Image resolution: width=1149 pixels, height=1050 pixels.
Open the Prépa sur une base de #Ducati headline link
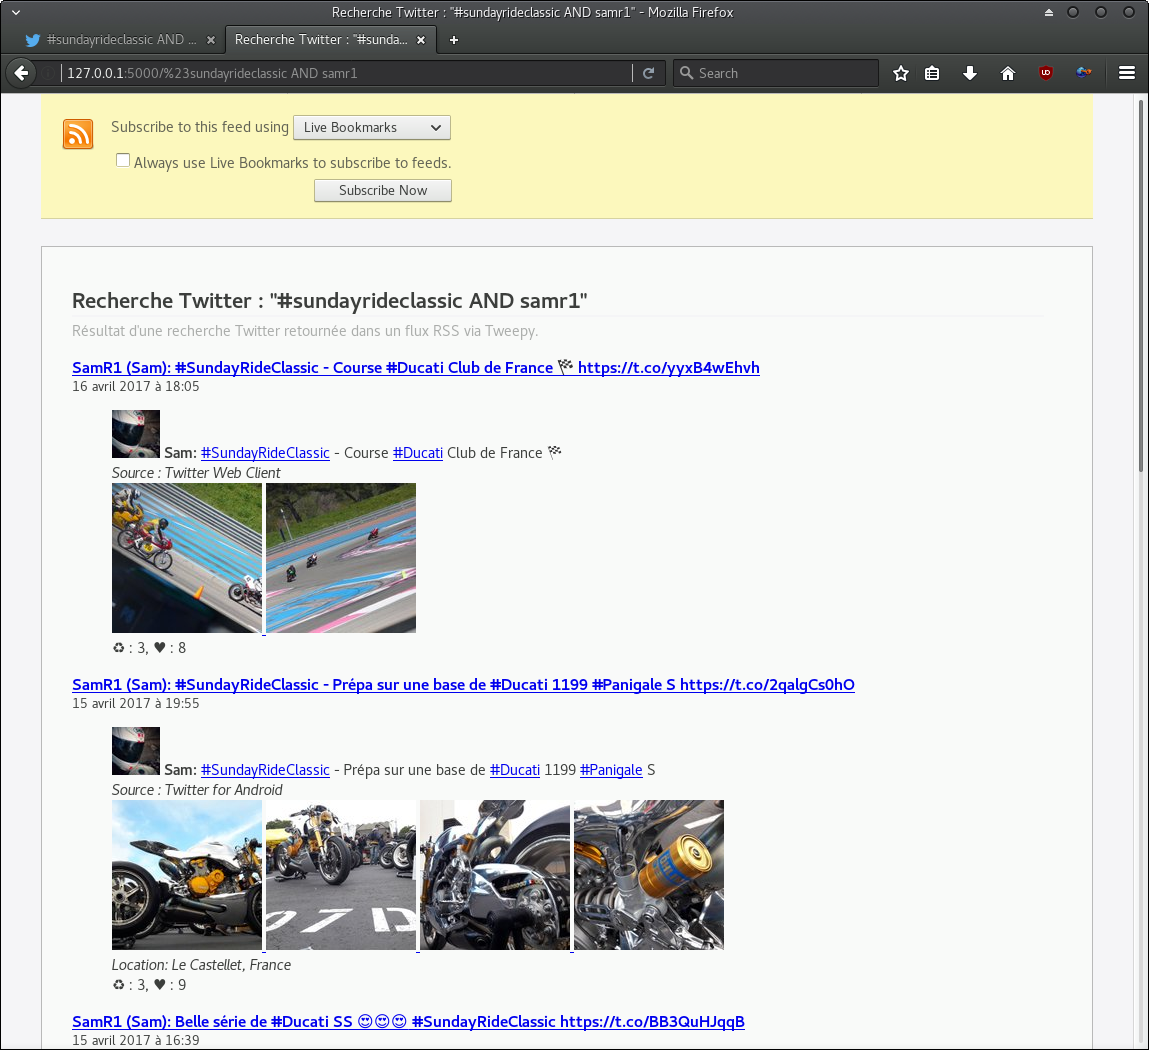(463, 685)
